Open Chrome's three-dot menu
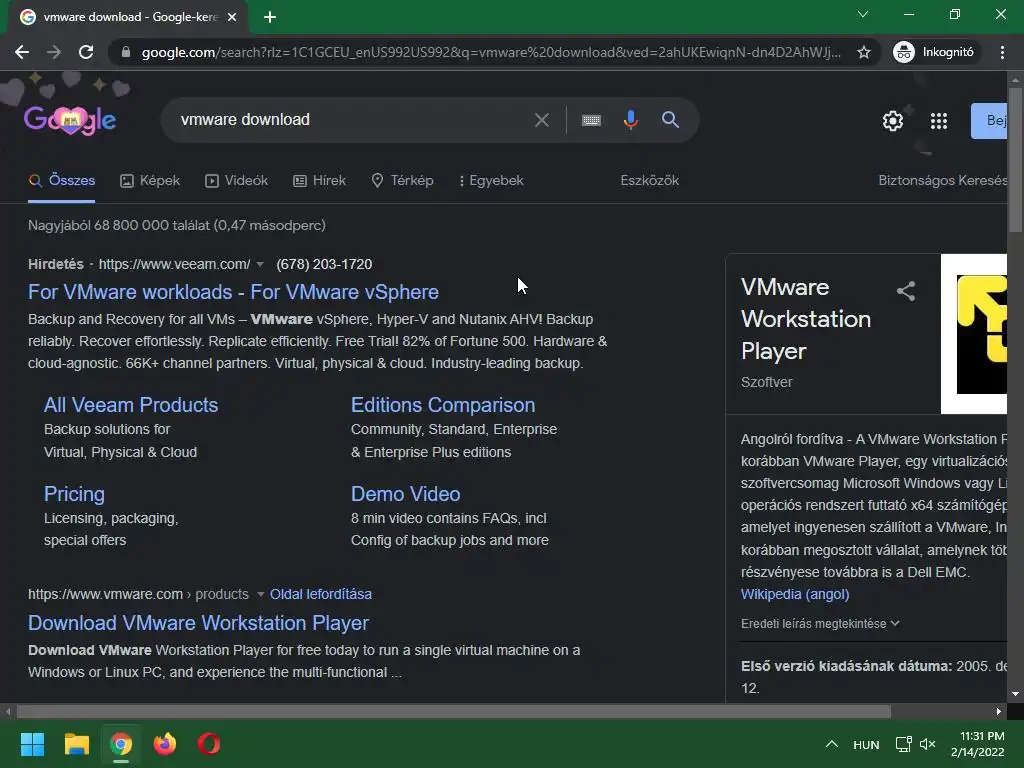The width and height of the screenshot is (1024, 768). [x=1002, y=52]
